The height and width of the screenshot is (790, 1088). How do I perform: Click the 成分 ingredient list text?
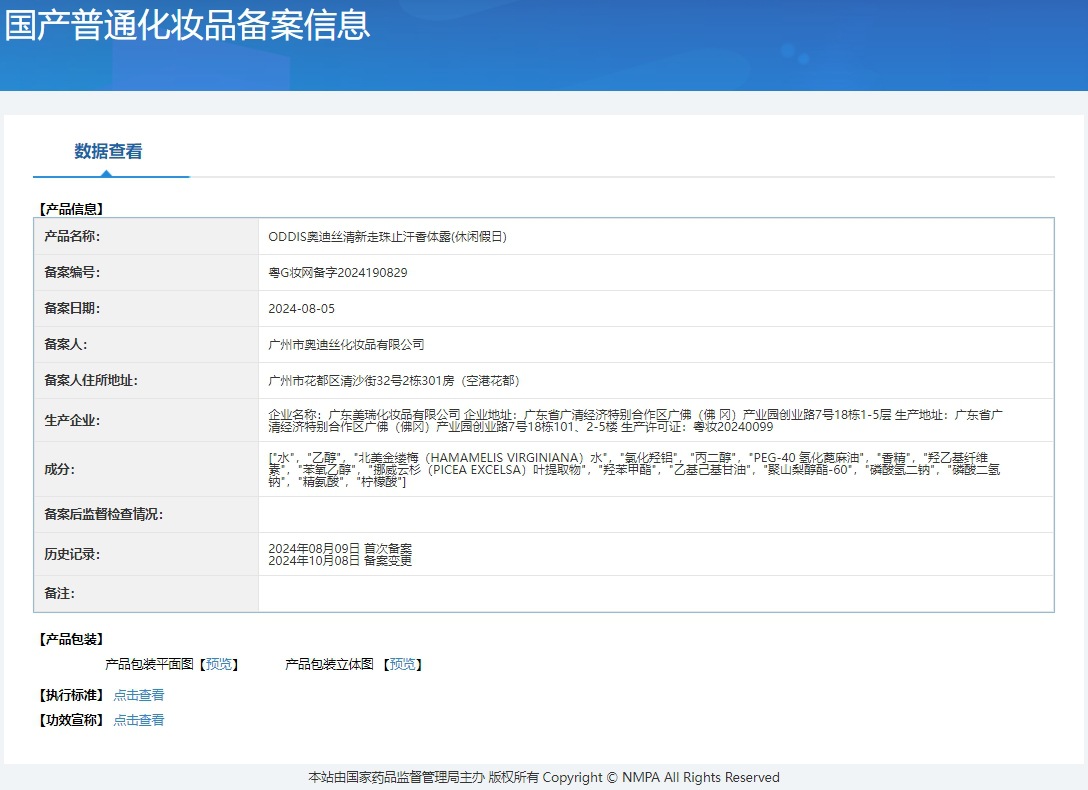634,470
